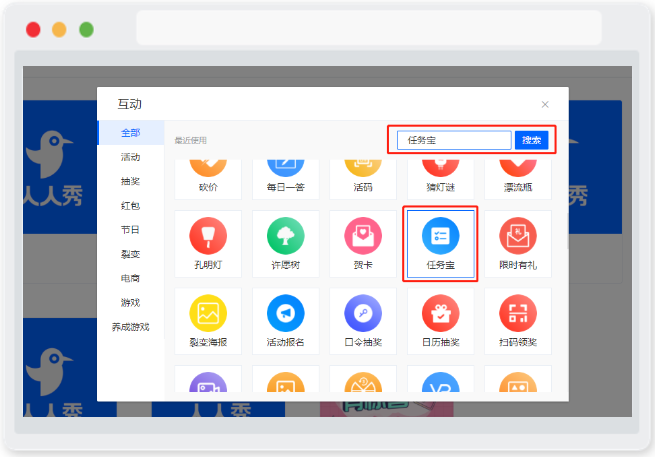The image size is (655, 457).
Task: Choose the 漂流瓶 icon
Action: (x=518, y=168)
